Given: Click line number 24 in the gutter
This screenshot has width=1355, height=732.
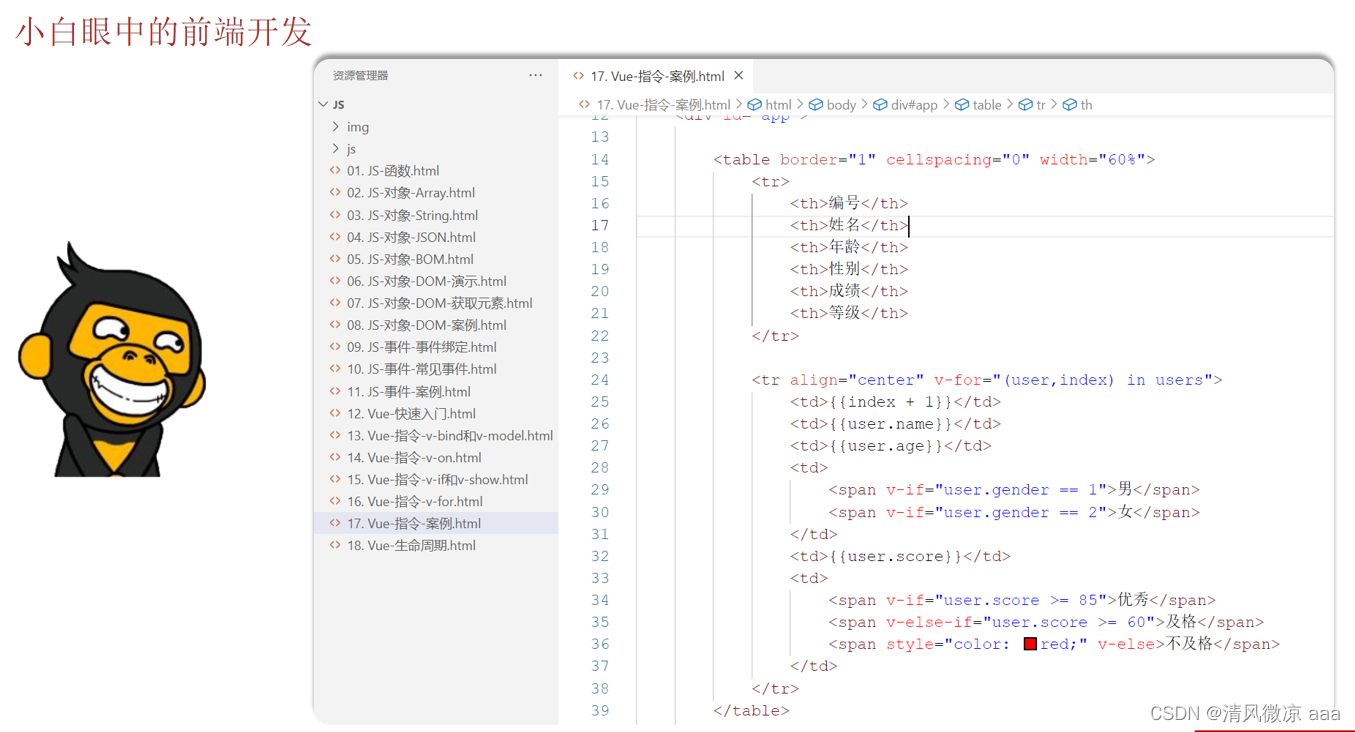Looking at the screenshot, I should (599, 380).
